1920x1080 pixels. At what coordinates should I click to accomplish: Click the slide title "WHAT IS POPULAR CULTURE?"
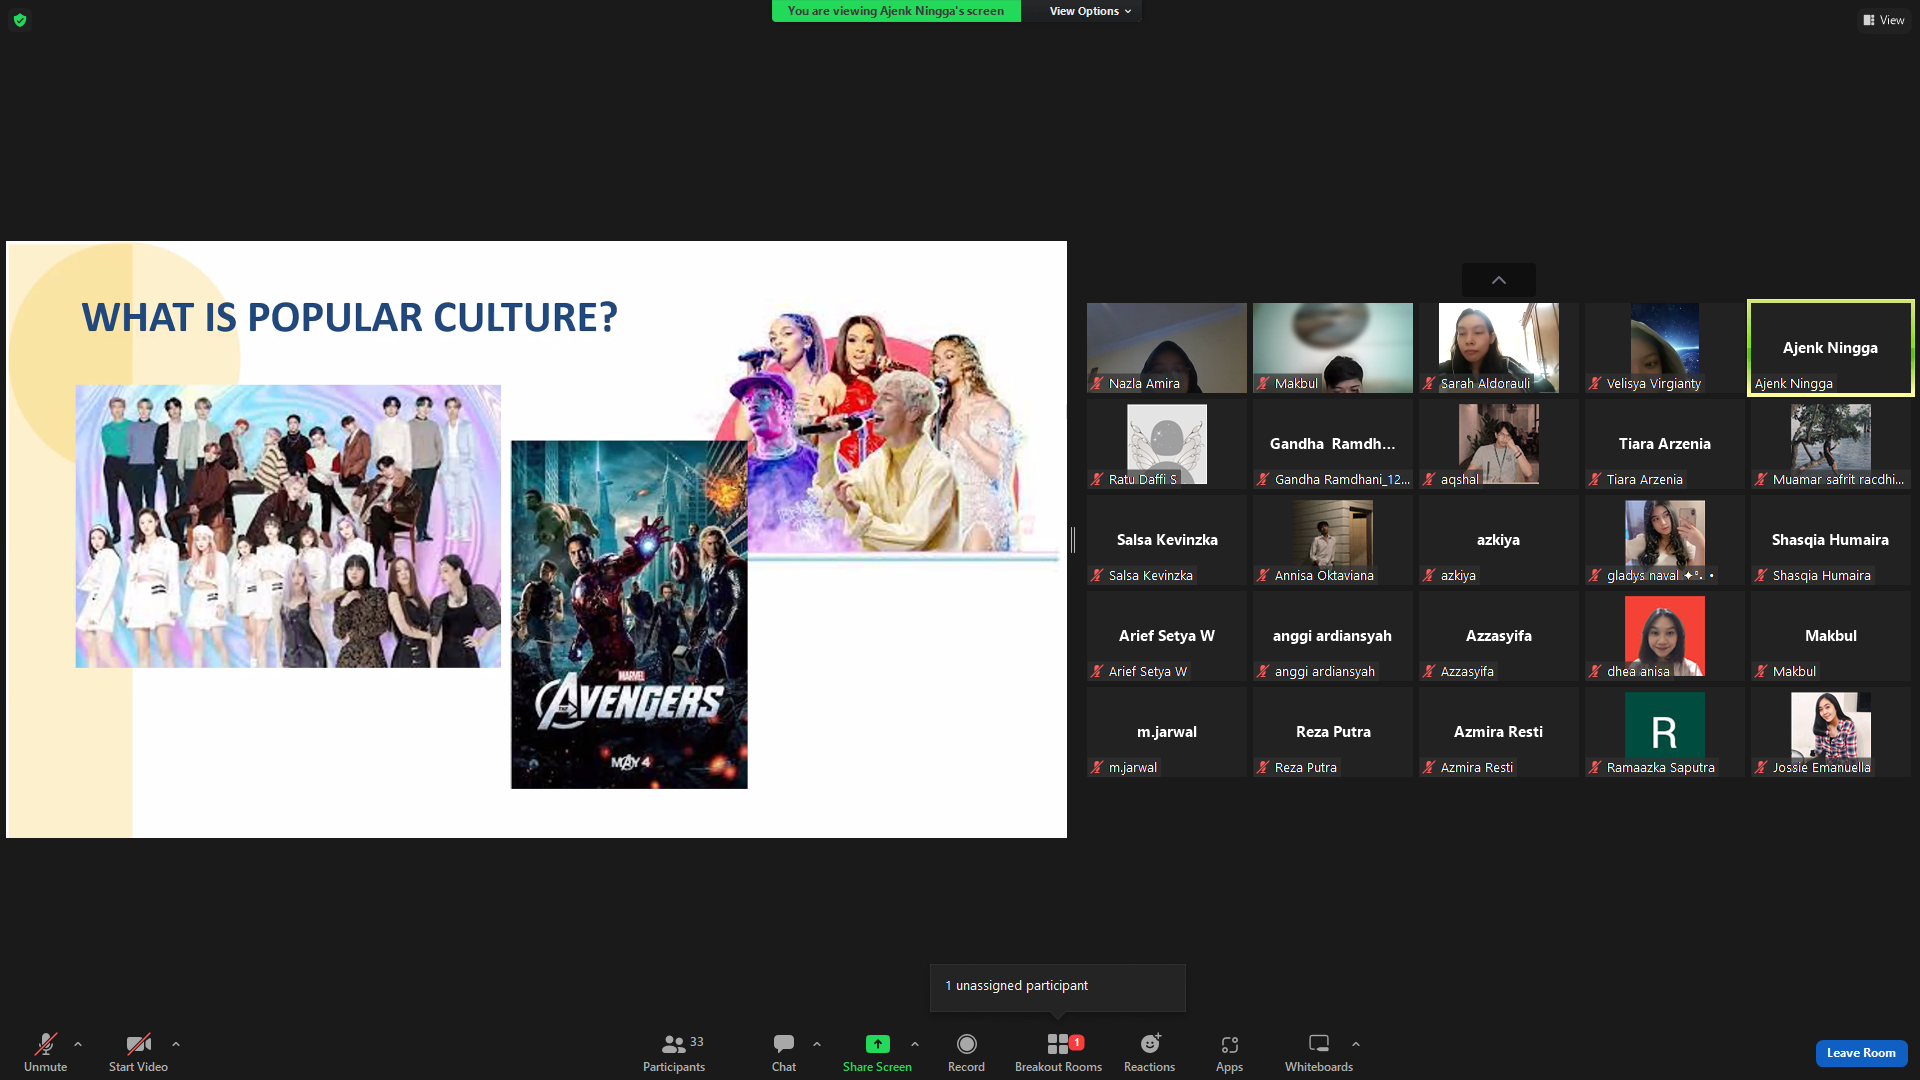tap(350, 318)
